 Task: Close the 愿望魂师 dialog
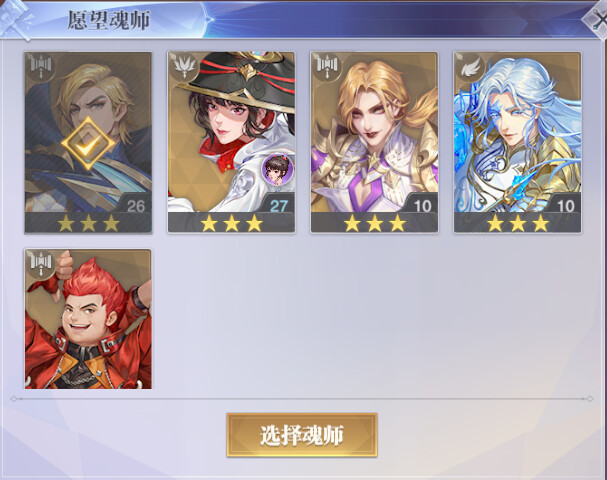(x=598, y=19)
